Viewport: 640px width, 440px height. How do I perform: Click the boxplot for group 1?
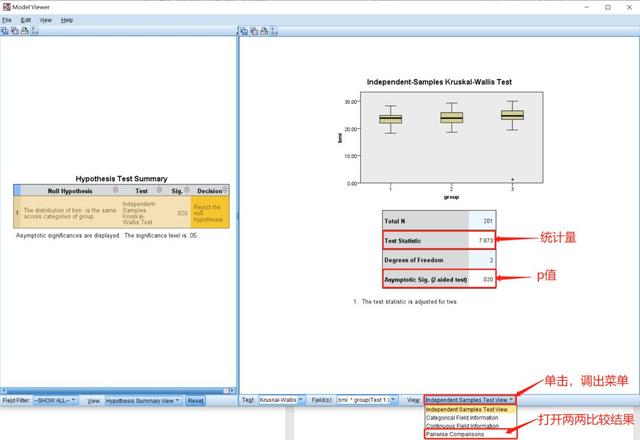tap(391, 119)
